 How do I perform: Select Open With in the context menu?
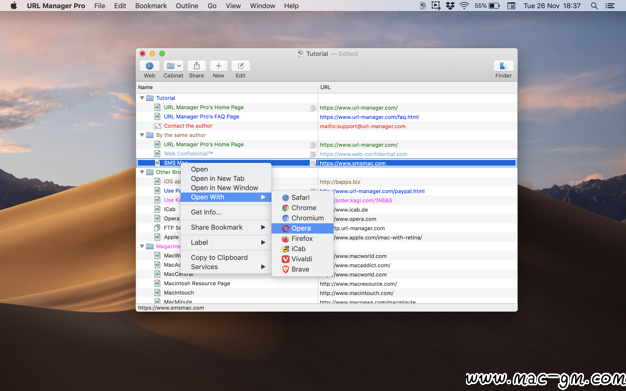coord(226,197)
